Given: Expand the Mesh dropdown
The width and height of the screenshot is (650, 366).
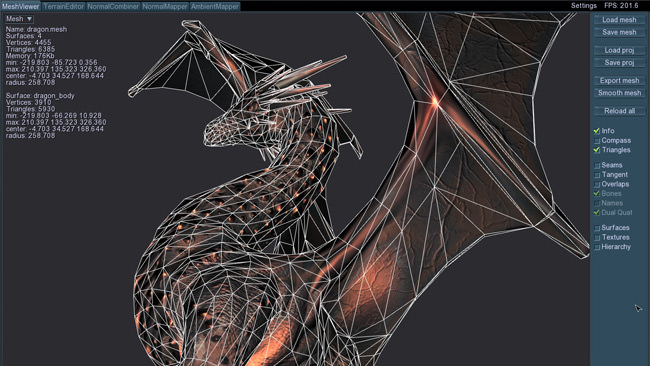Looking at the screenshot, I should (x=19, y=19).
